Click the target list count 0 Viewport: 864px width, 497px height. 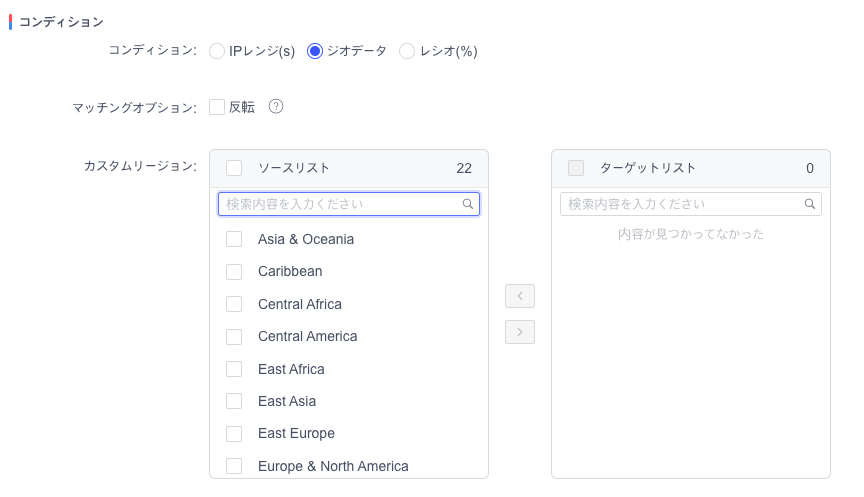coord(809,169)
